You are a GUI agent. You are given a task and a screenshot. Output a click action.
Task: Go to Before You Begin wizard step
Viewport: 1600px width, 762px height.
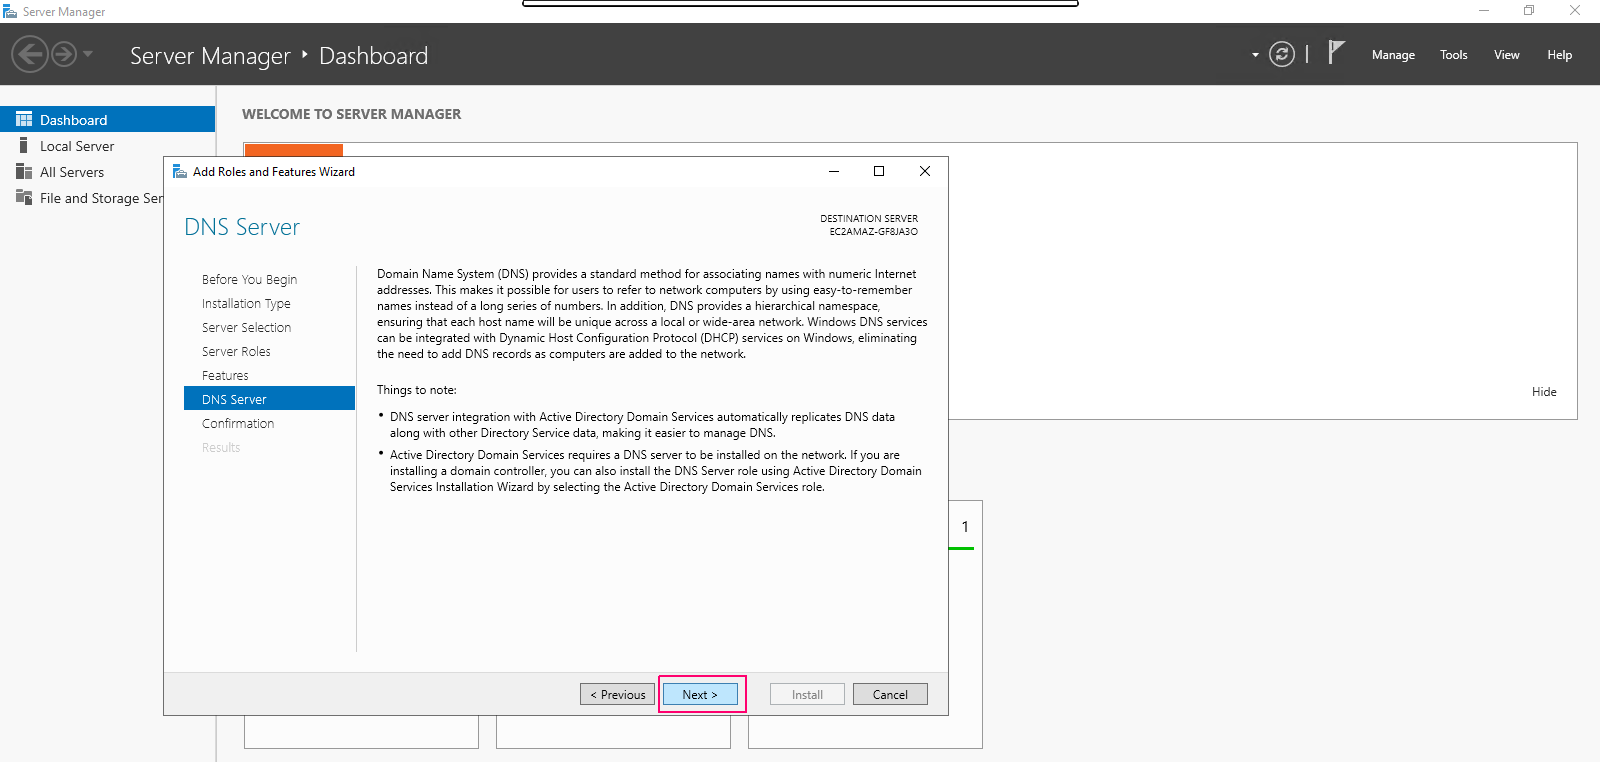[249, 279]
